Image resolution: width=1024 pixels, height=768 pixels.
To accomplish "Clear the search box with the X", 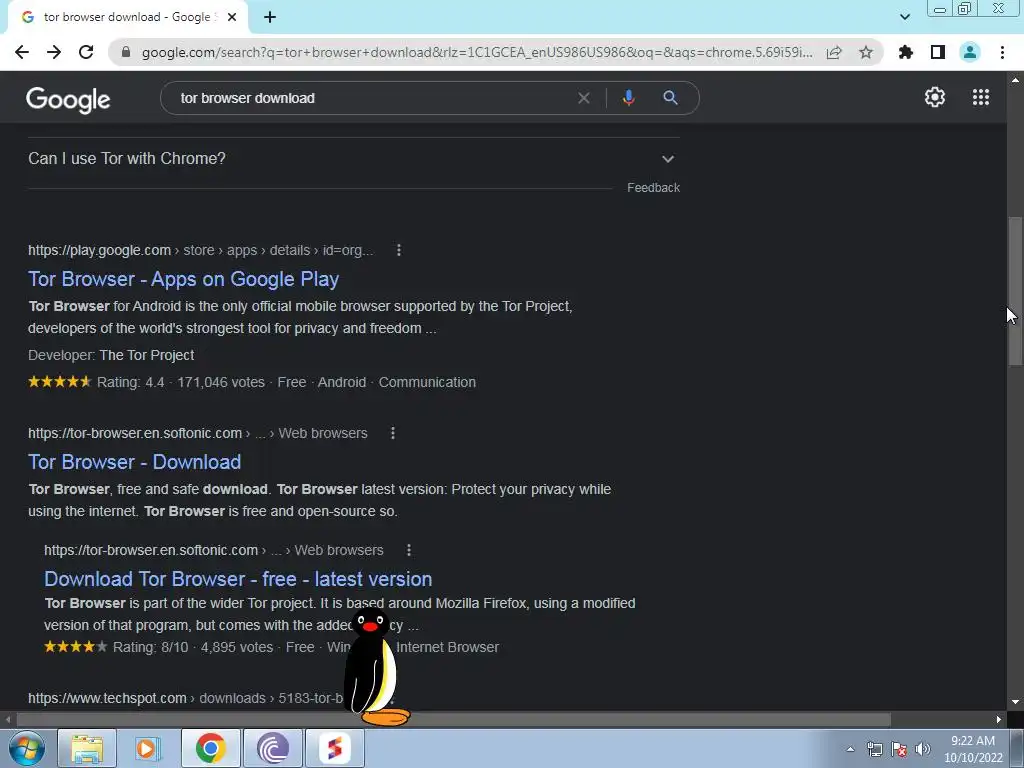I will 584,98.
